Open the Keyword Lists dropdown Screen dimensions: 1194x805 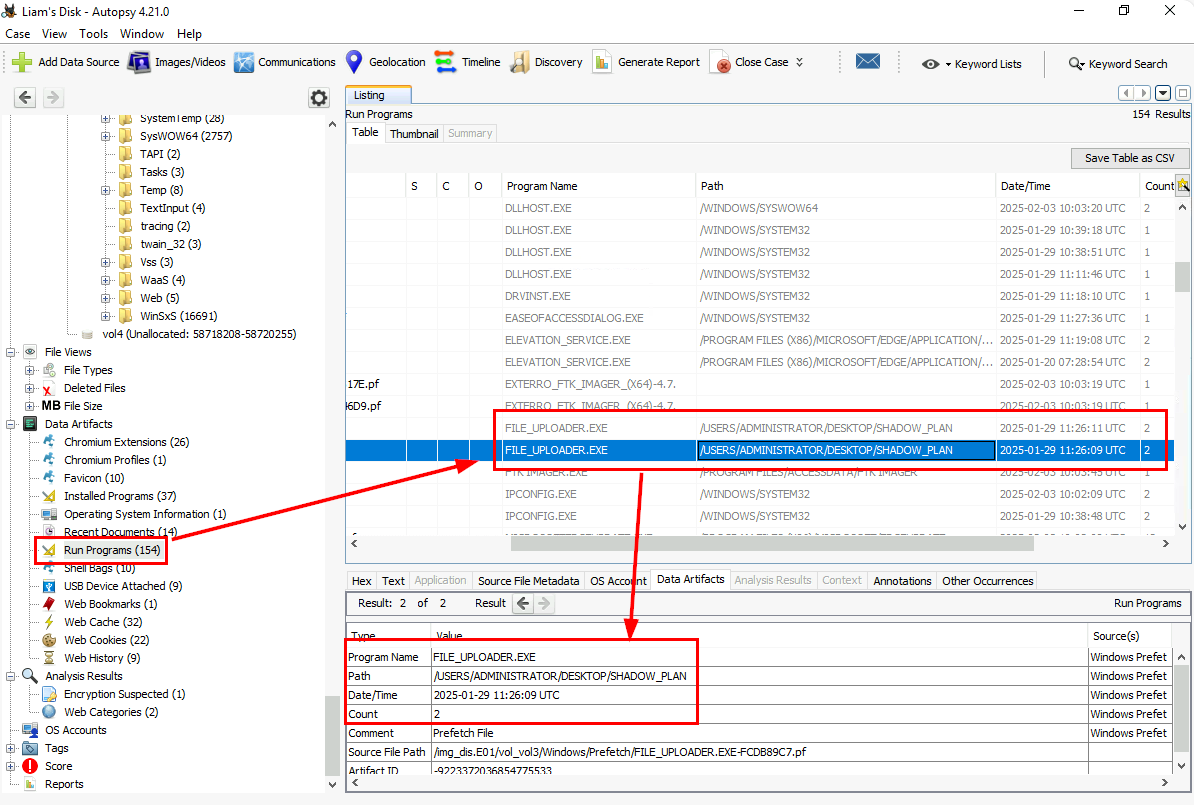(x=971, y=64)
